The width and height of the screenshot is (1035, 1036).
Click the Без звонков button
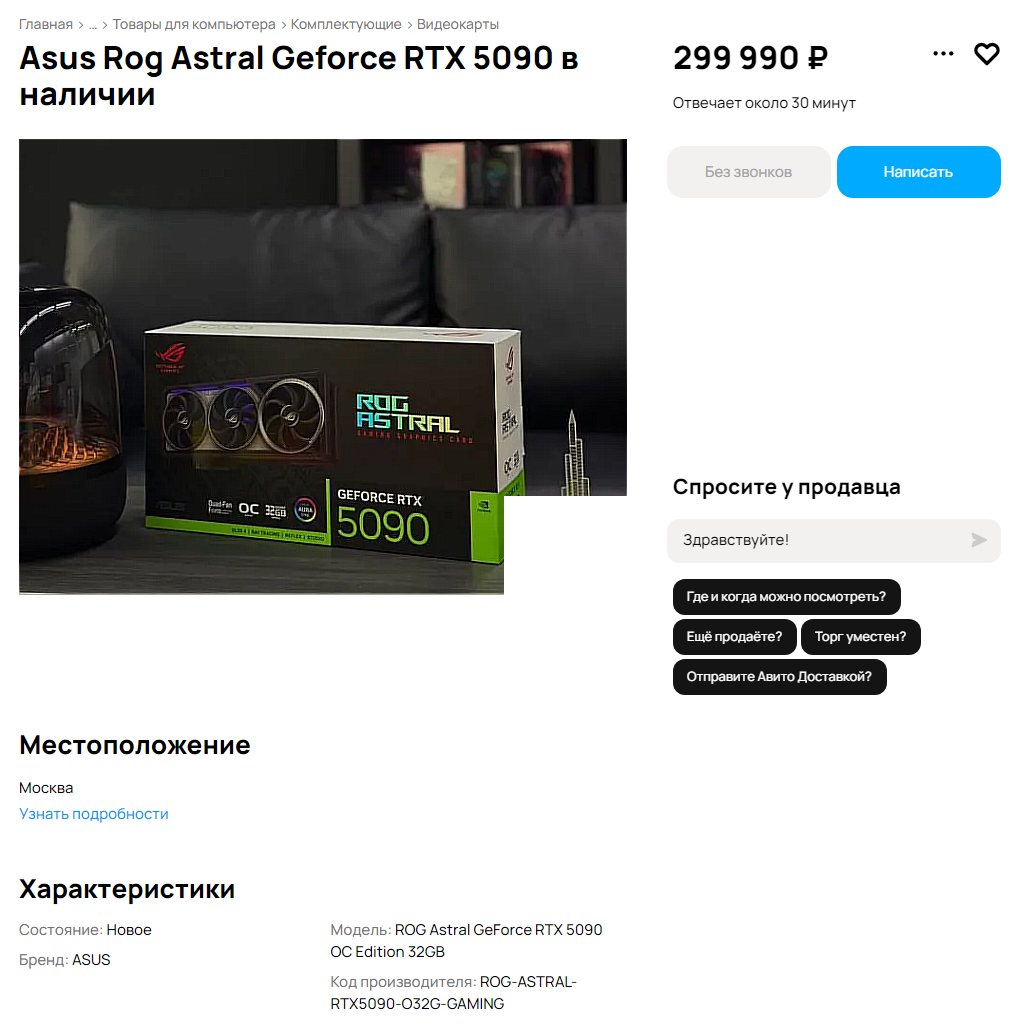pos(748,172)
